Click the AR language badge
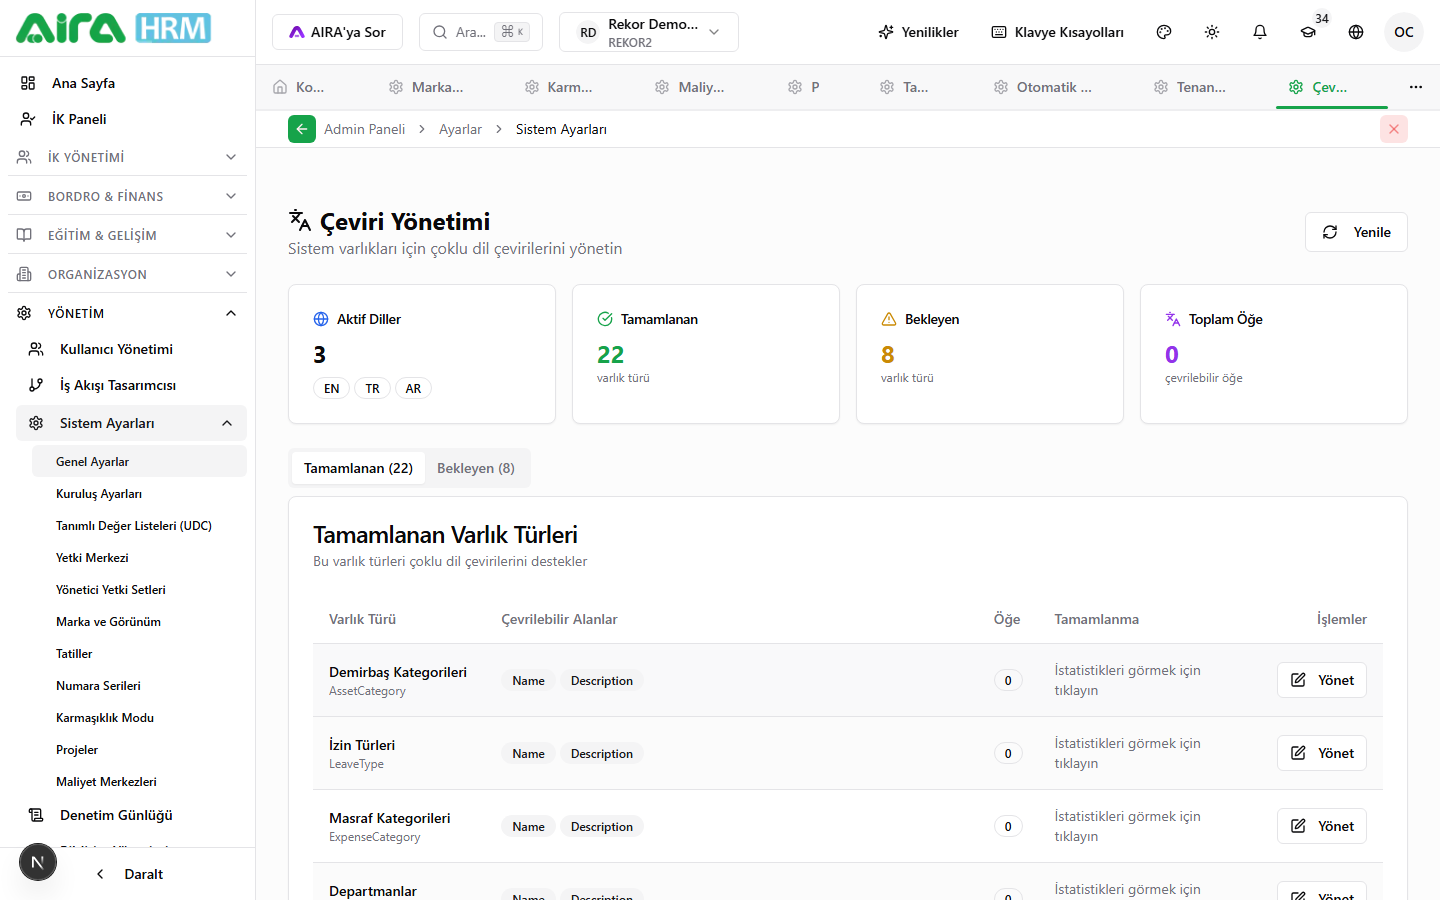1440x900 pixels. coord(414,389)
